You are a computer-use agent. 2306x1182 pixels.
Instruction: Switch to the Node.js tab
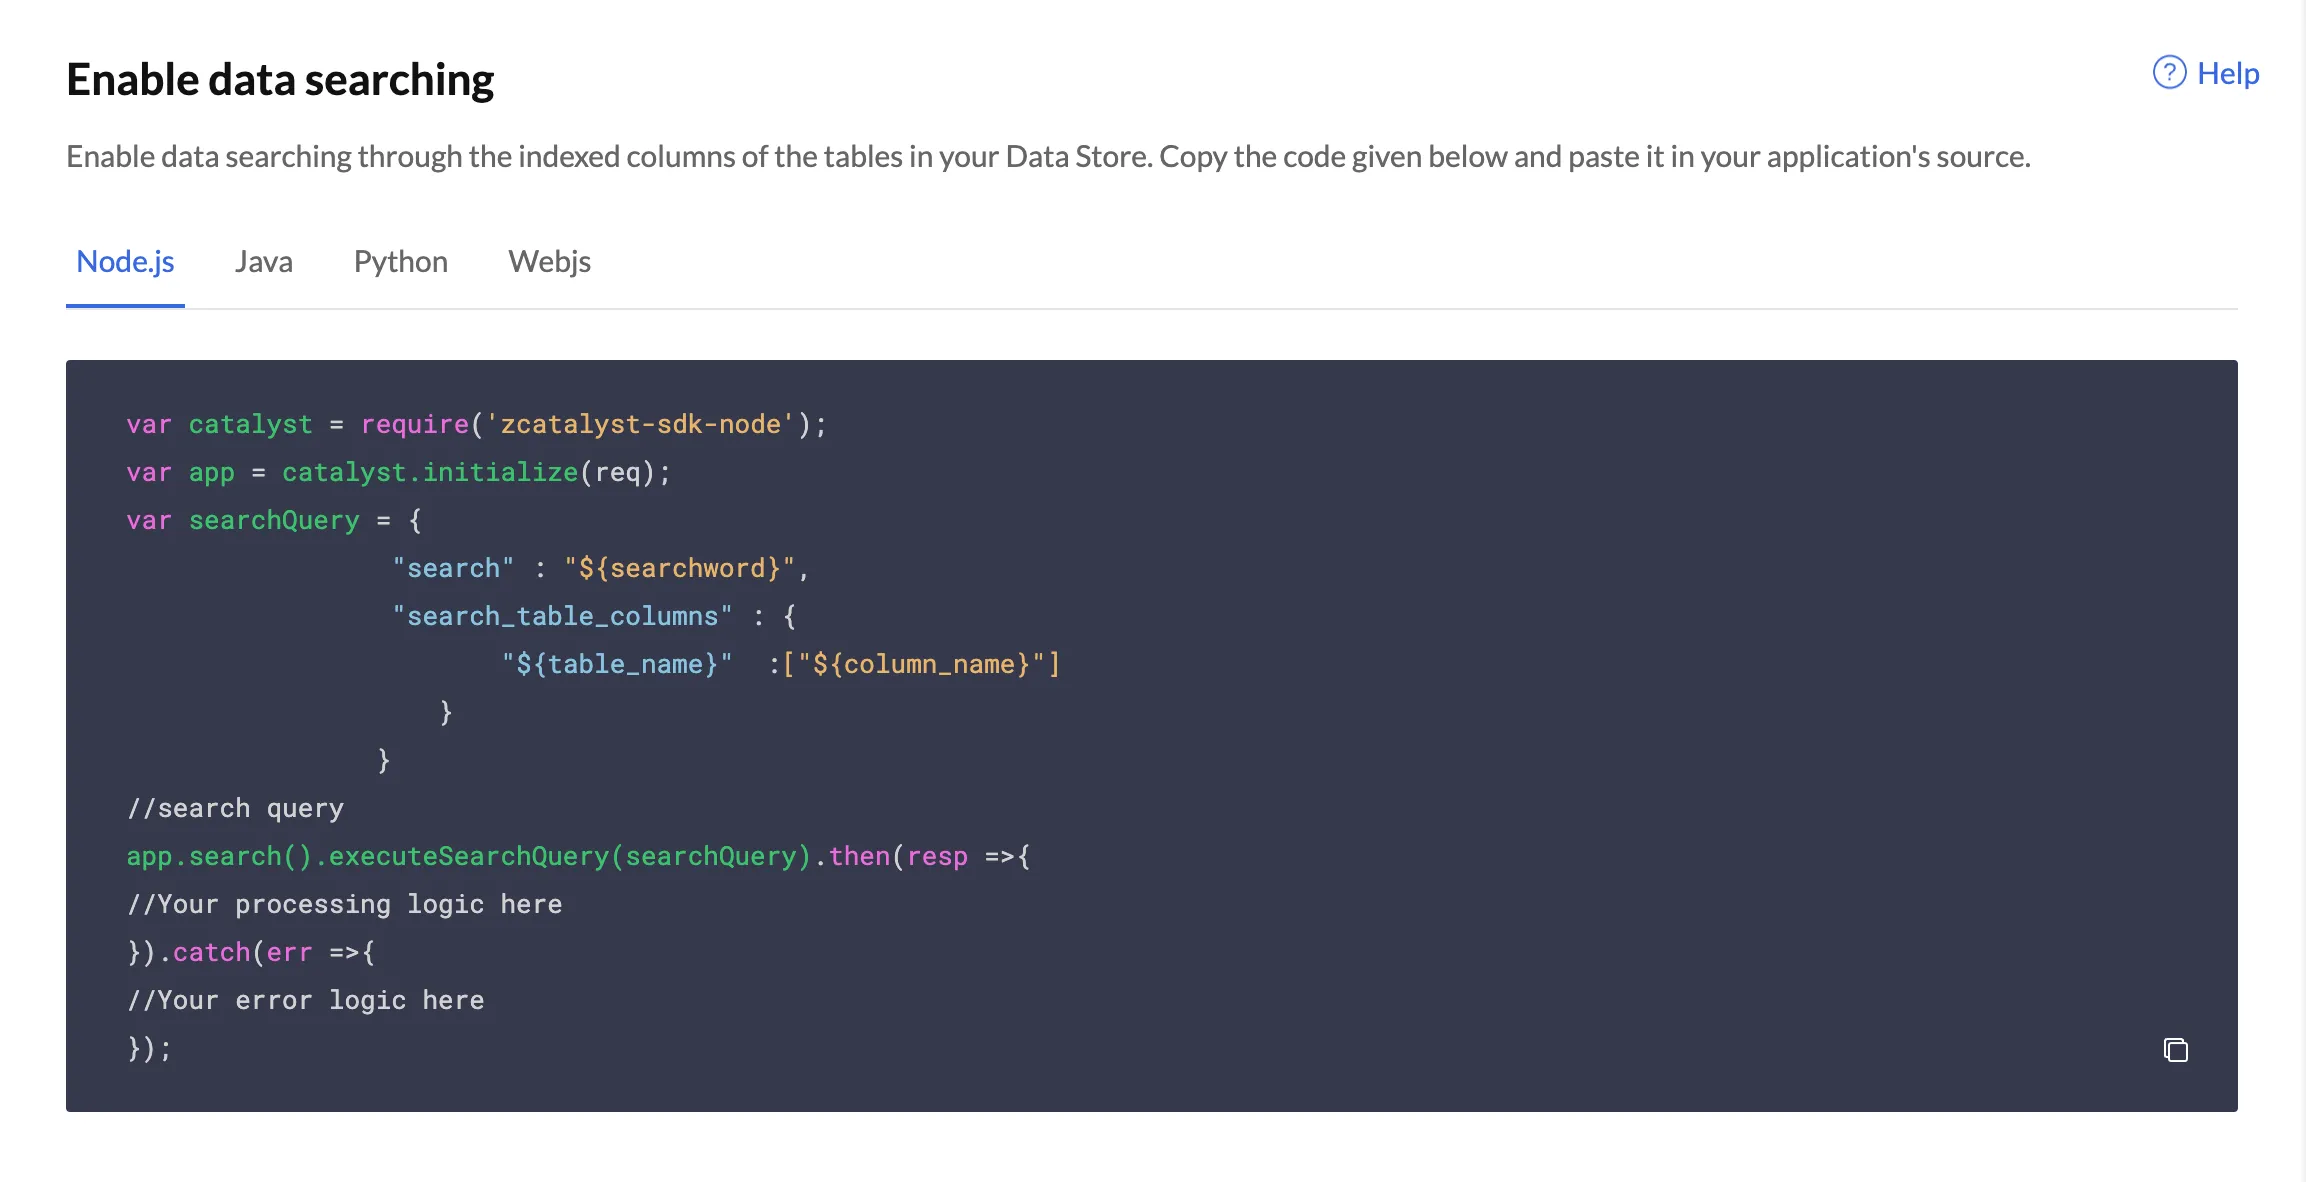(x=125, y=261)
